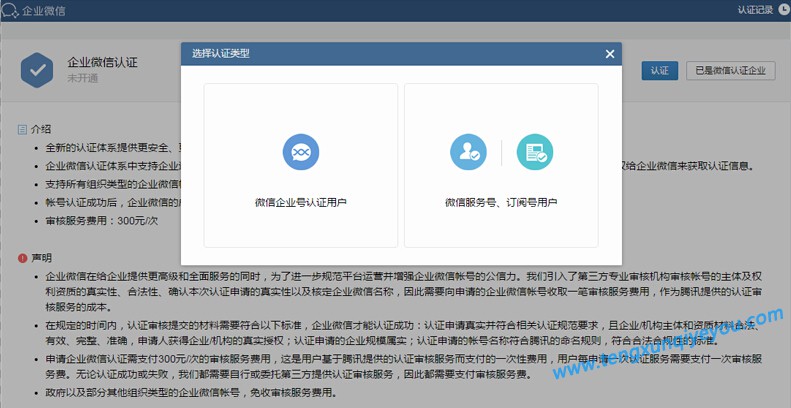
Task: Open 认证记录 link in header
Action: coord(755,10)
